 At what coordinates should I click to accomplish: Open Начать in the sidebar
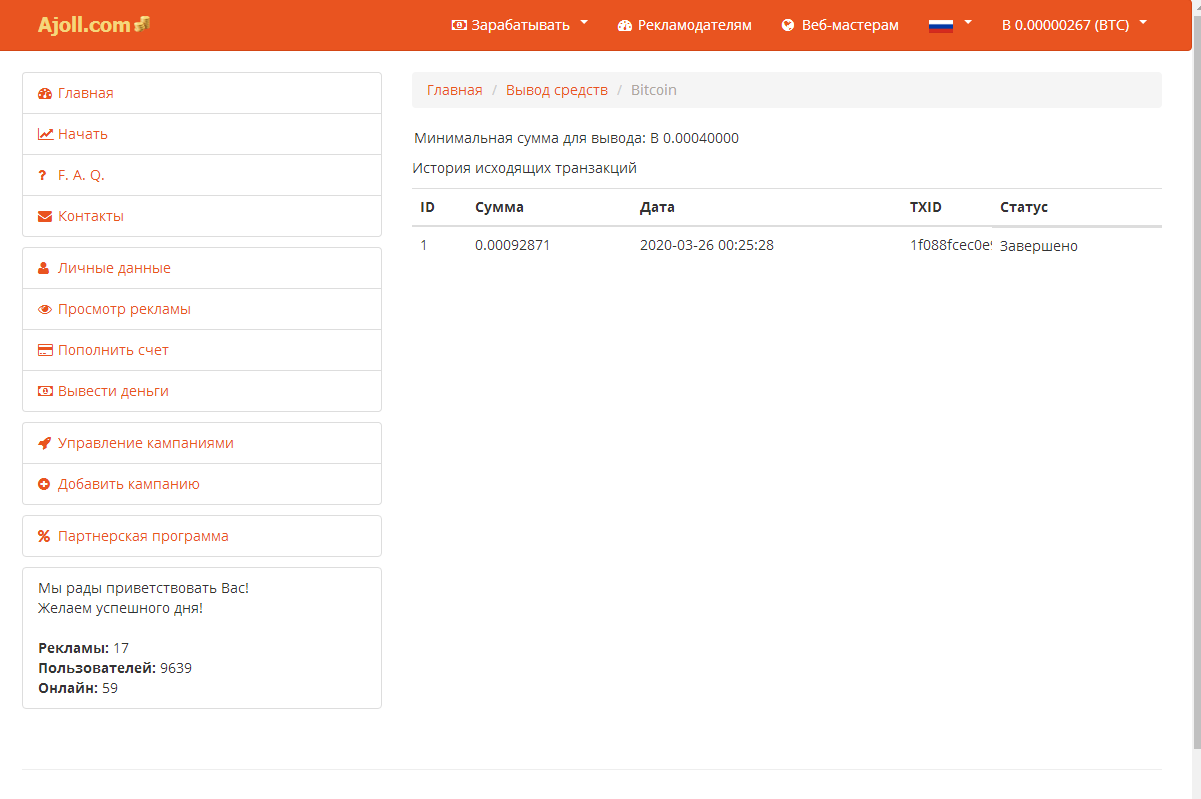202,134
